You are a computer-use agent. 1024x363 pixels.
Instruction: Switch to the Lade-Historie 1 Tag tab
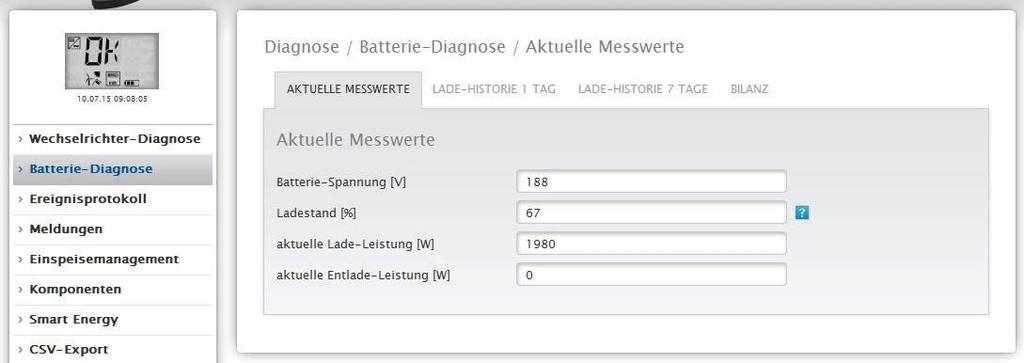(x=494, y=89)
